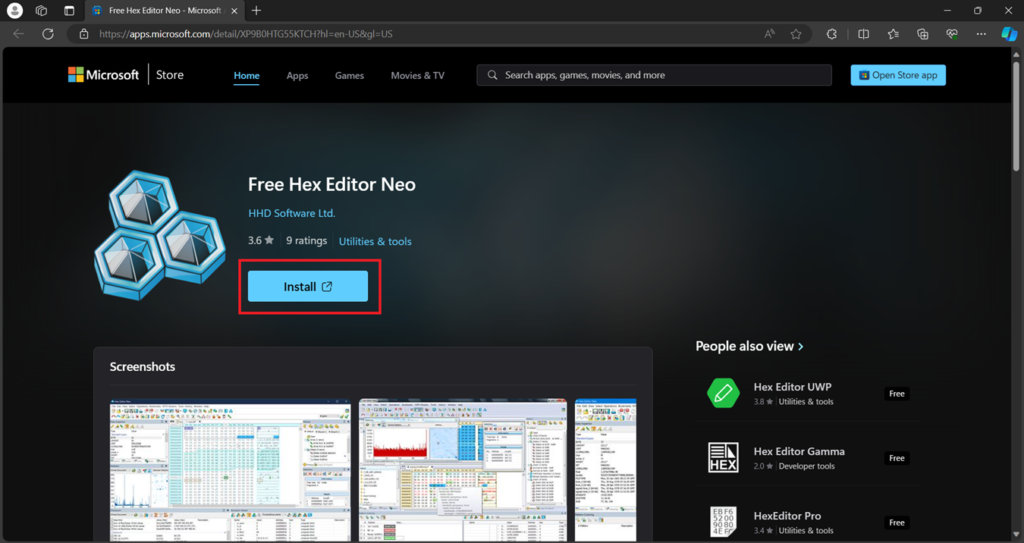Open the Movies & TV tab

417,75
